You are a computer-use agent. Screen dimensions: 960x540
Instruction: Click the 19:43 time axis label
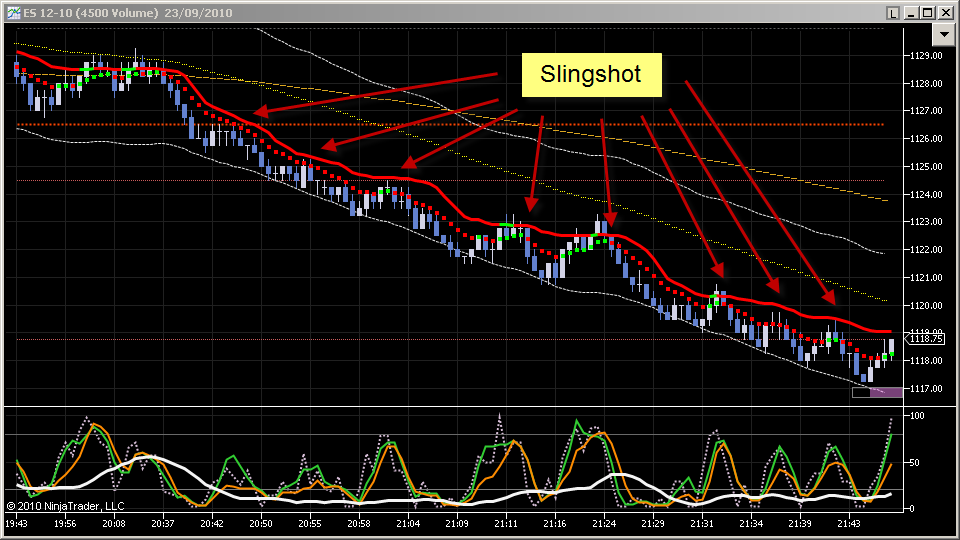pos(17,523)
